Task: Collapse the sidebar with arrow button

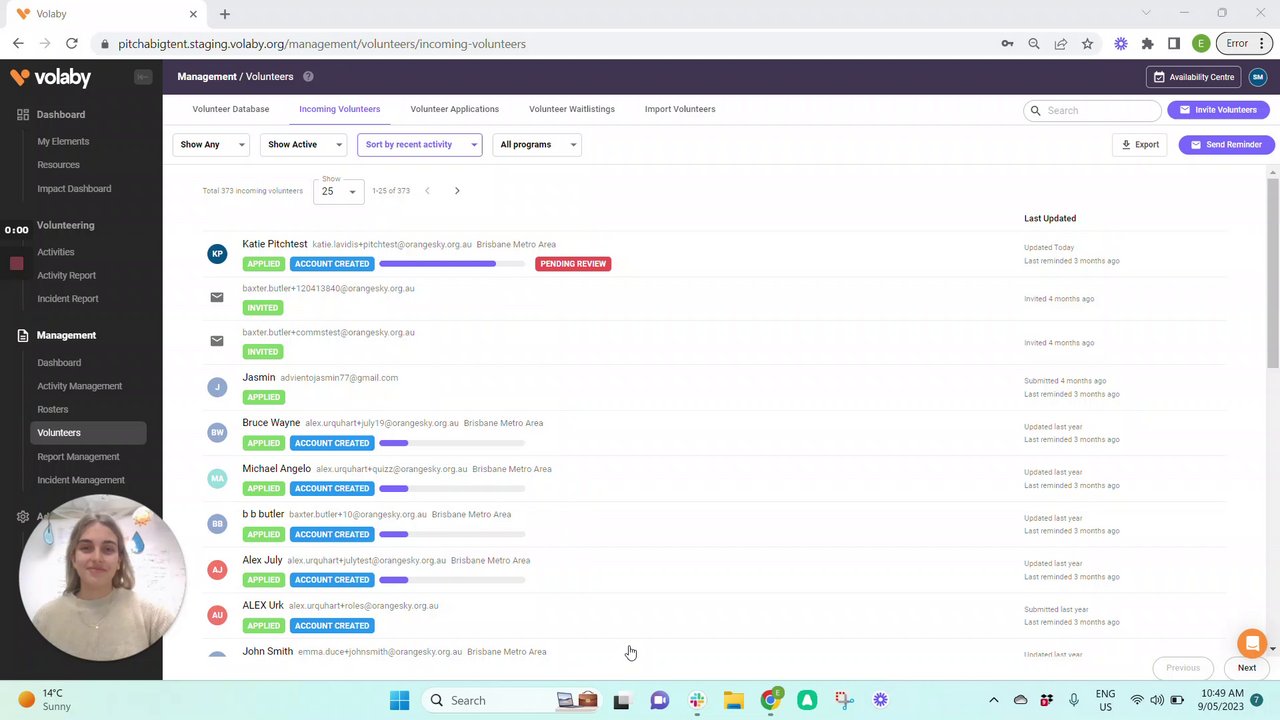Action: click(143, 77)
